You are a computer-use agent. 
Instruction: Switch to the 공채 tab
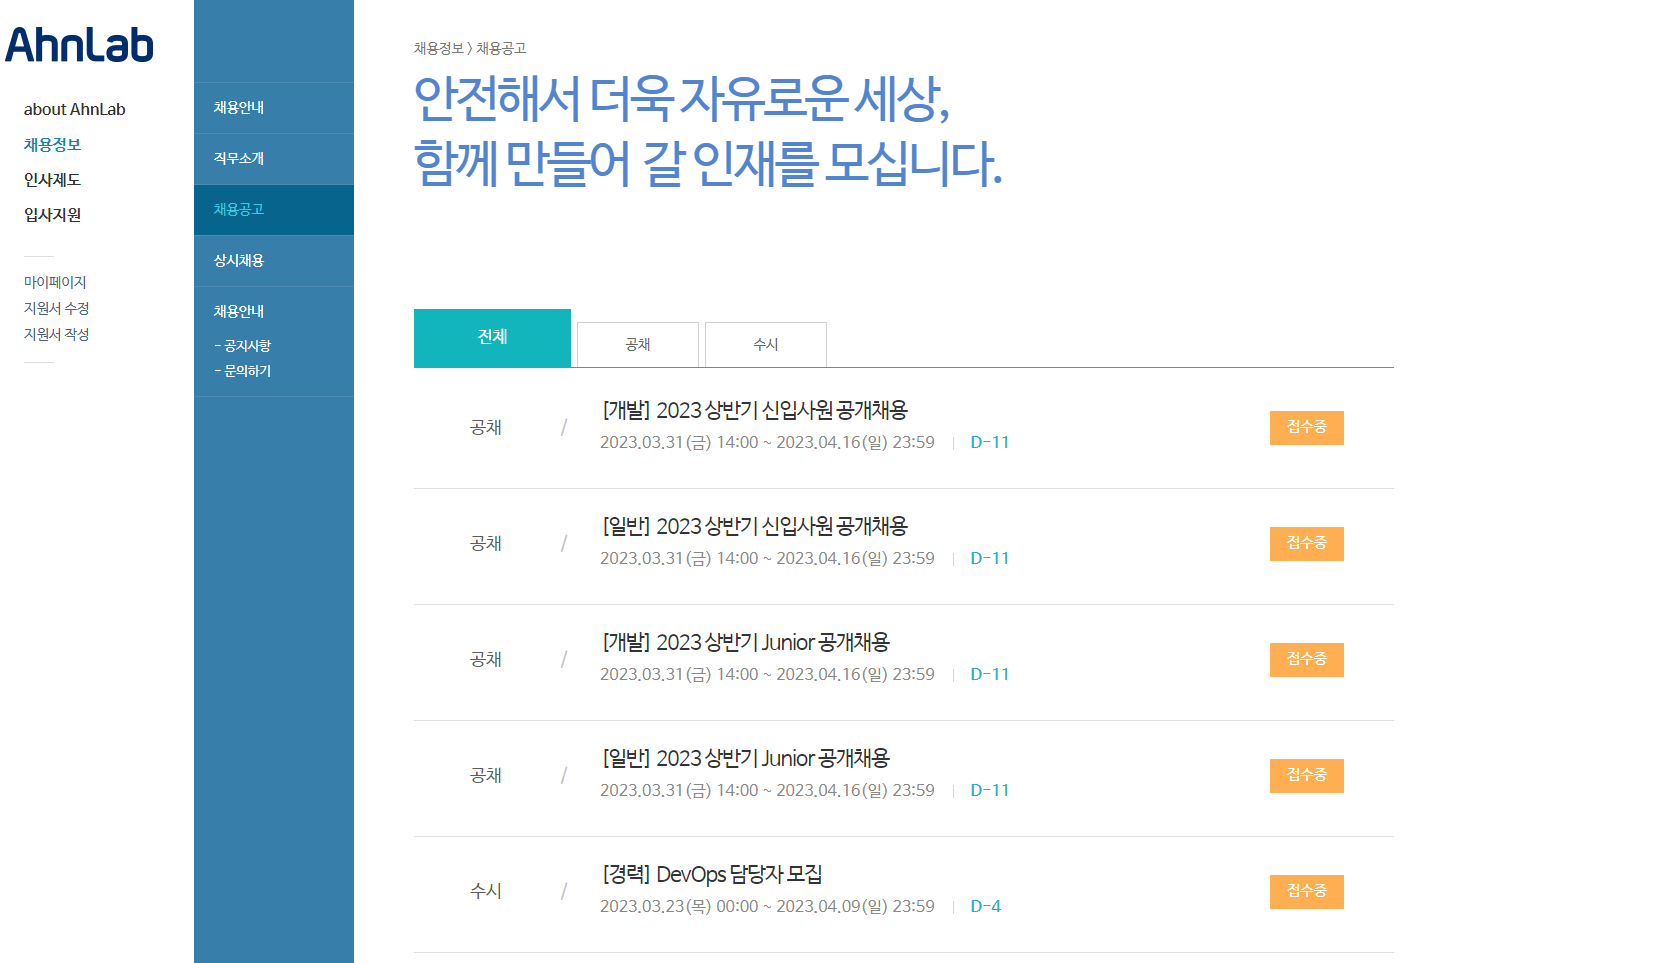click(x=637, y=345)
